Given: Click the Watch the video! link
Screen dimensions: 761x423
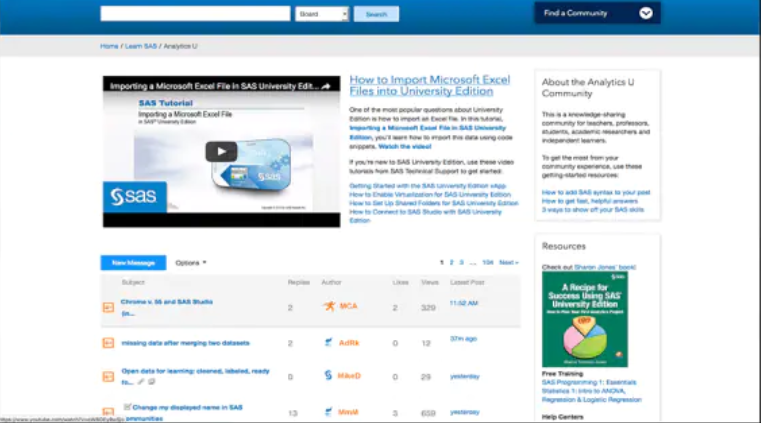Looking at the screenshot, I should [405, 146].
